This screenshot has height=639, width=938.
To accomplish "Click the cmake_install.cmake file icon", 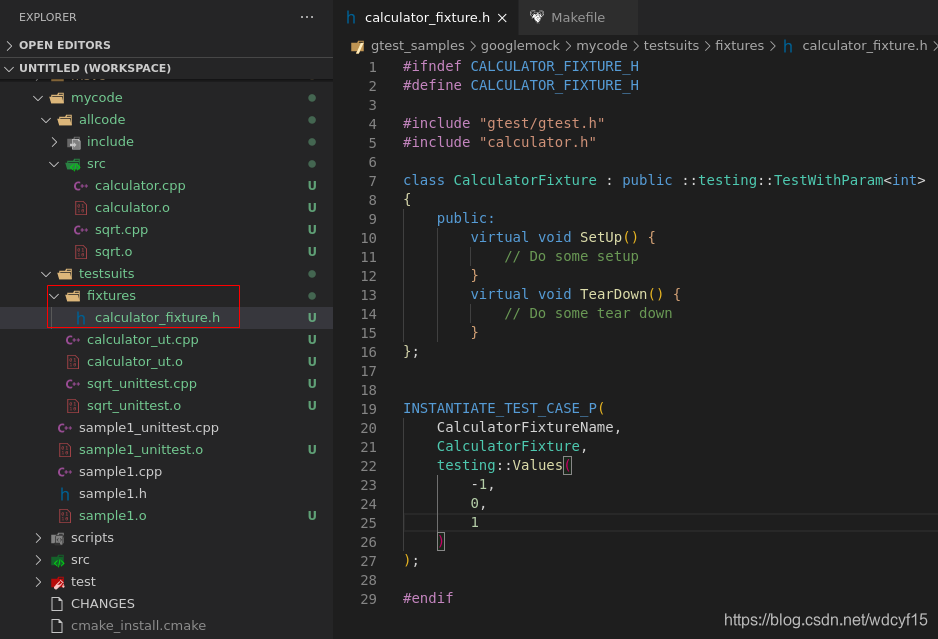I will (57, 626).
